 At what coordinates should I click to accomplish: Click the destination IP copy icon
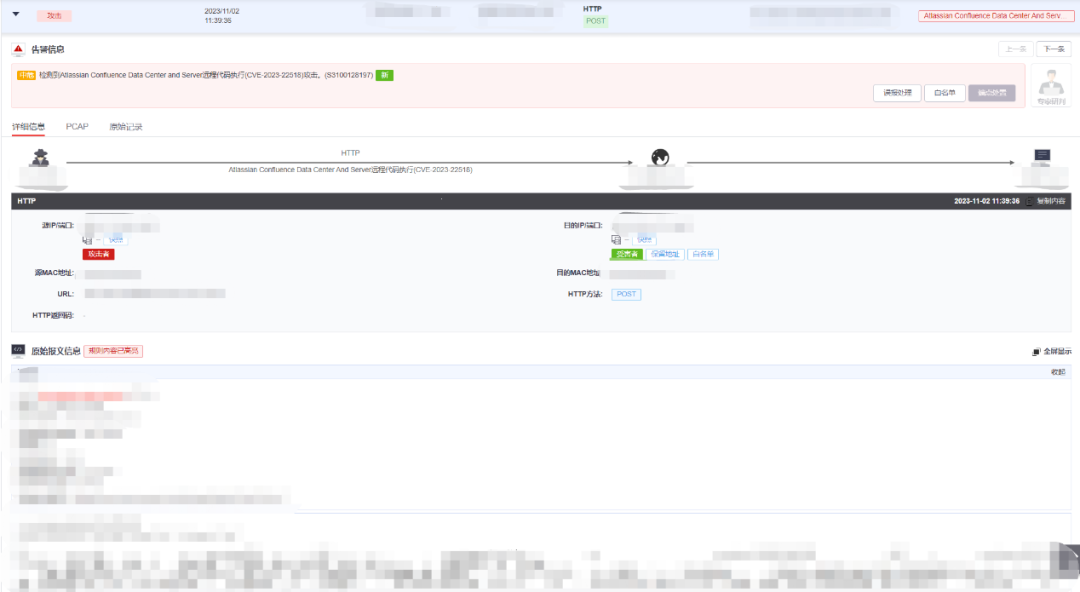616,240
